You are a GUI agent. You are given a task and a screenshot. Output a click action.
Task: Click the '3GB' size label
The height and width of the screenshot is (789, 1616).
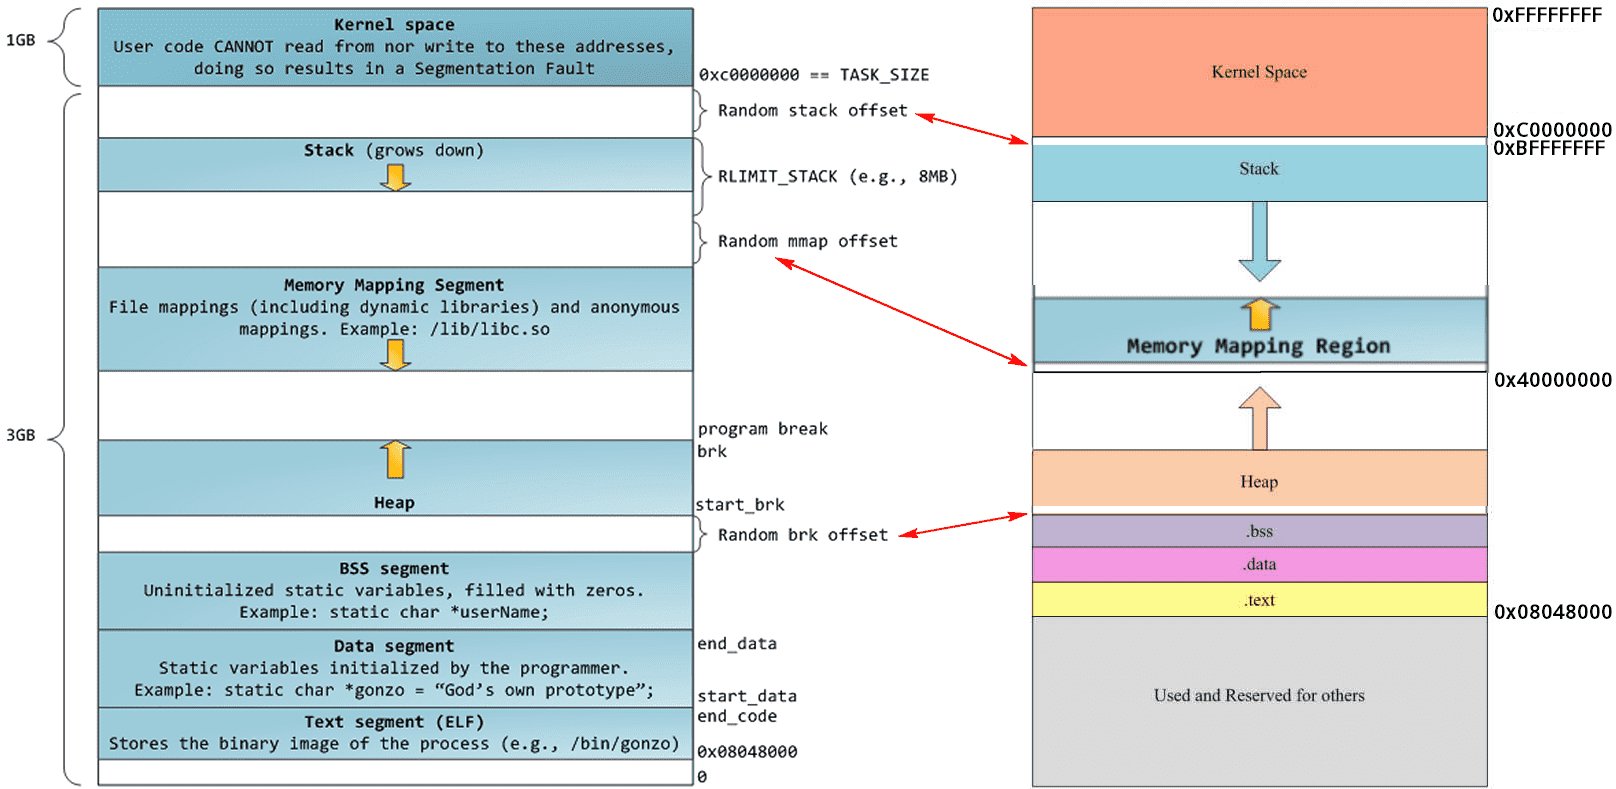20,435
